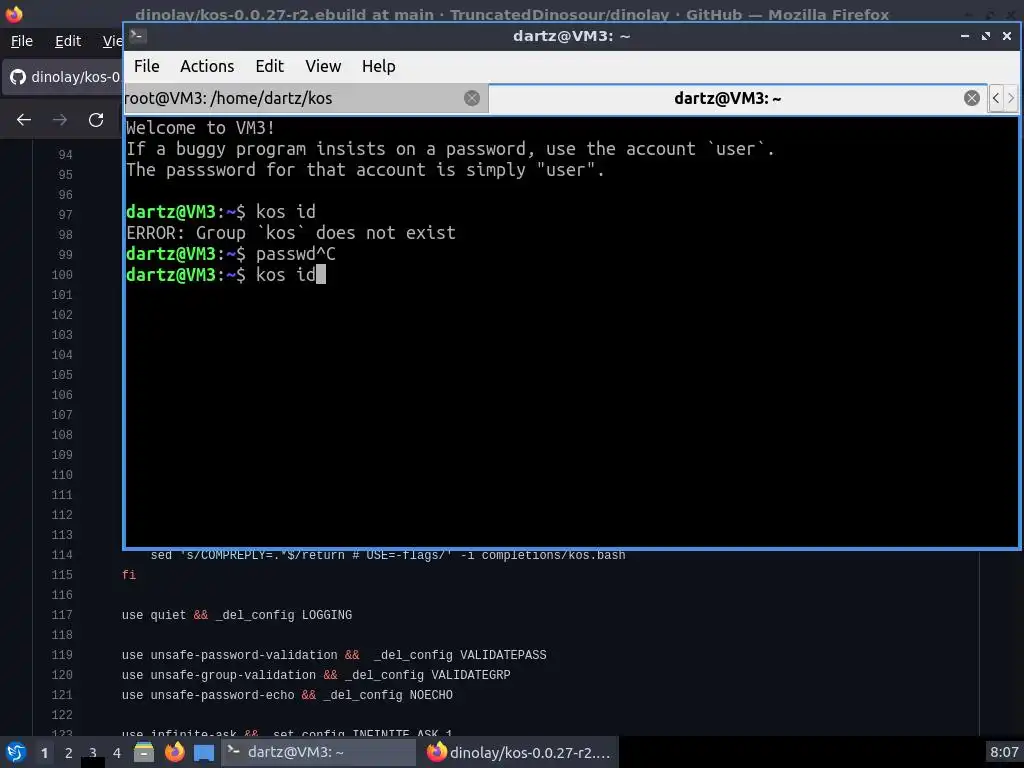This screenshot has width=1024, height=768.
Task: Open the terminal View menu
Action: pyautogui.click(x=323, y=66)
